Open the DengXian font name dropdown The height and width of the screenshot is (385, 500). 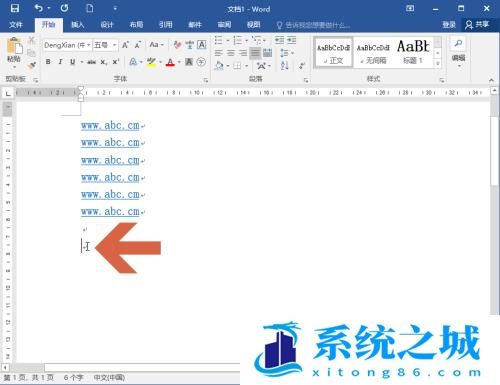coord(89,45)
